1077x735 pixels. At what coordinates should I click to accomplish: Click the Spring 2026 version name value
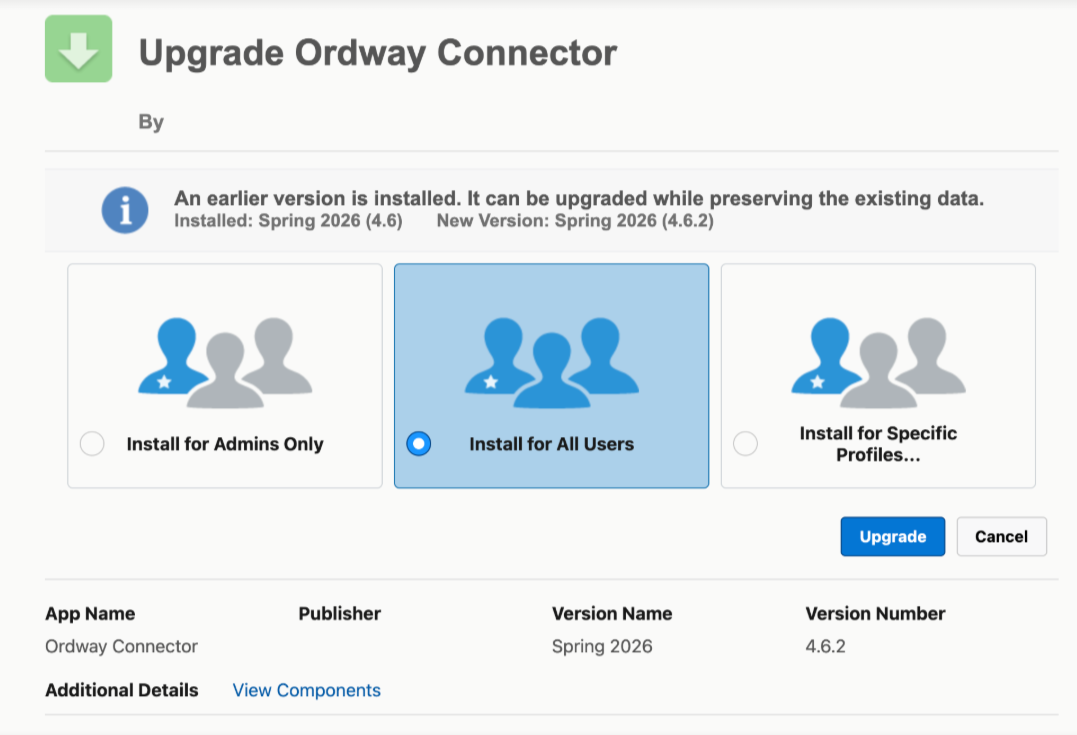pos(602,646)
